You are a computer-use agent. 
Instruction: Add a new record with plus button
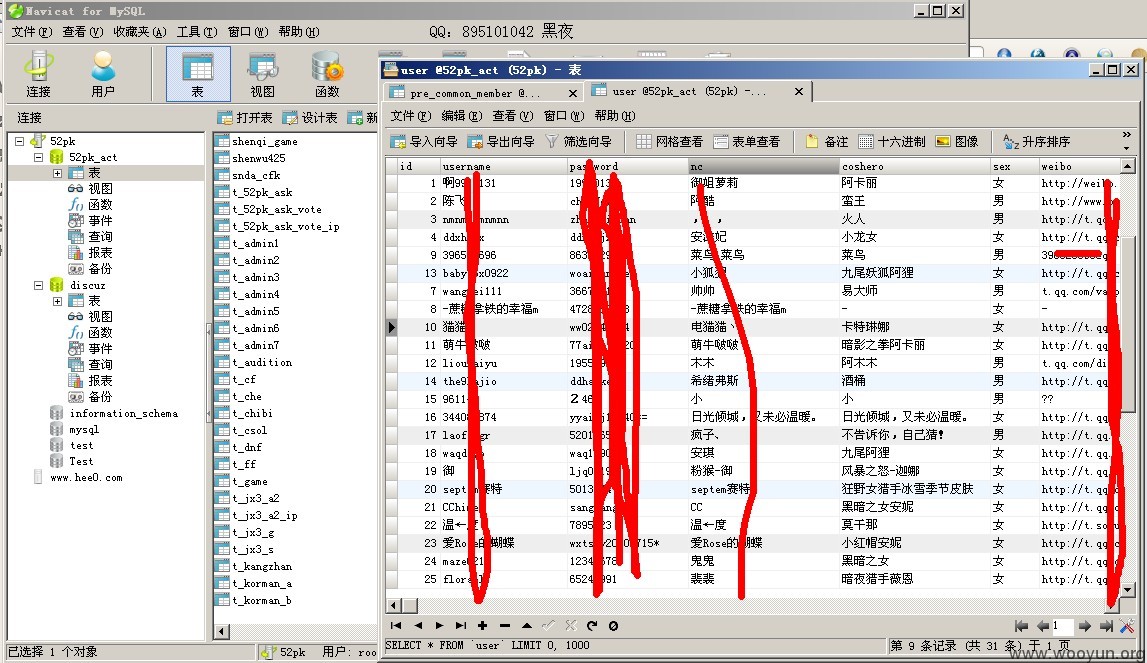pyautogui.click(x=483, y=625)
